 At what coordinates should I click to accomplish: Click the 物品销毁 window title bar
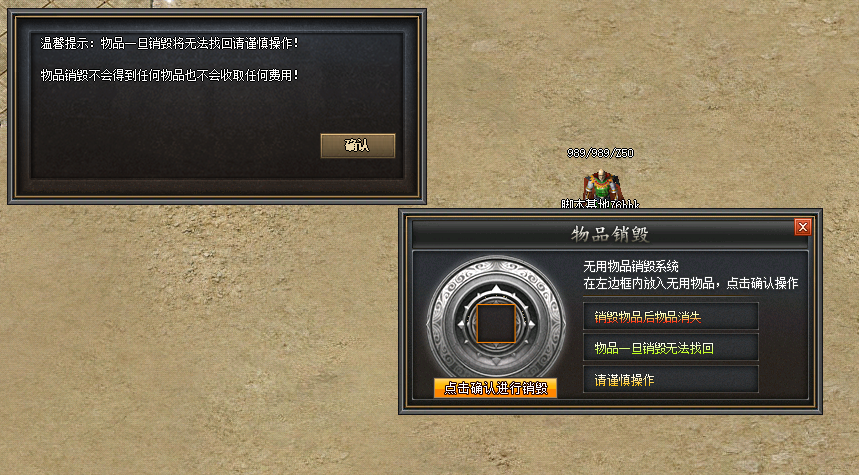[x=610, y=234]
